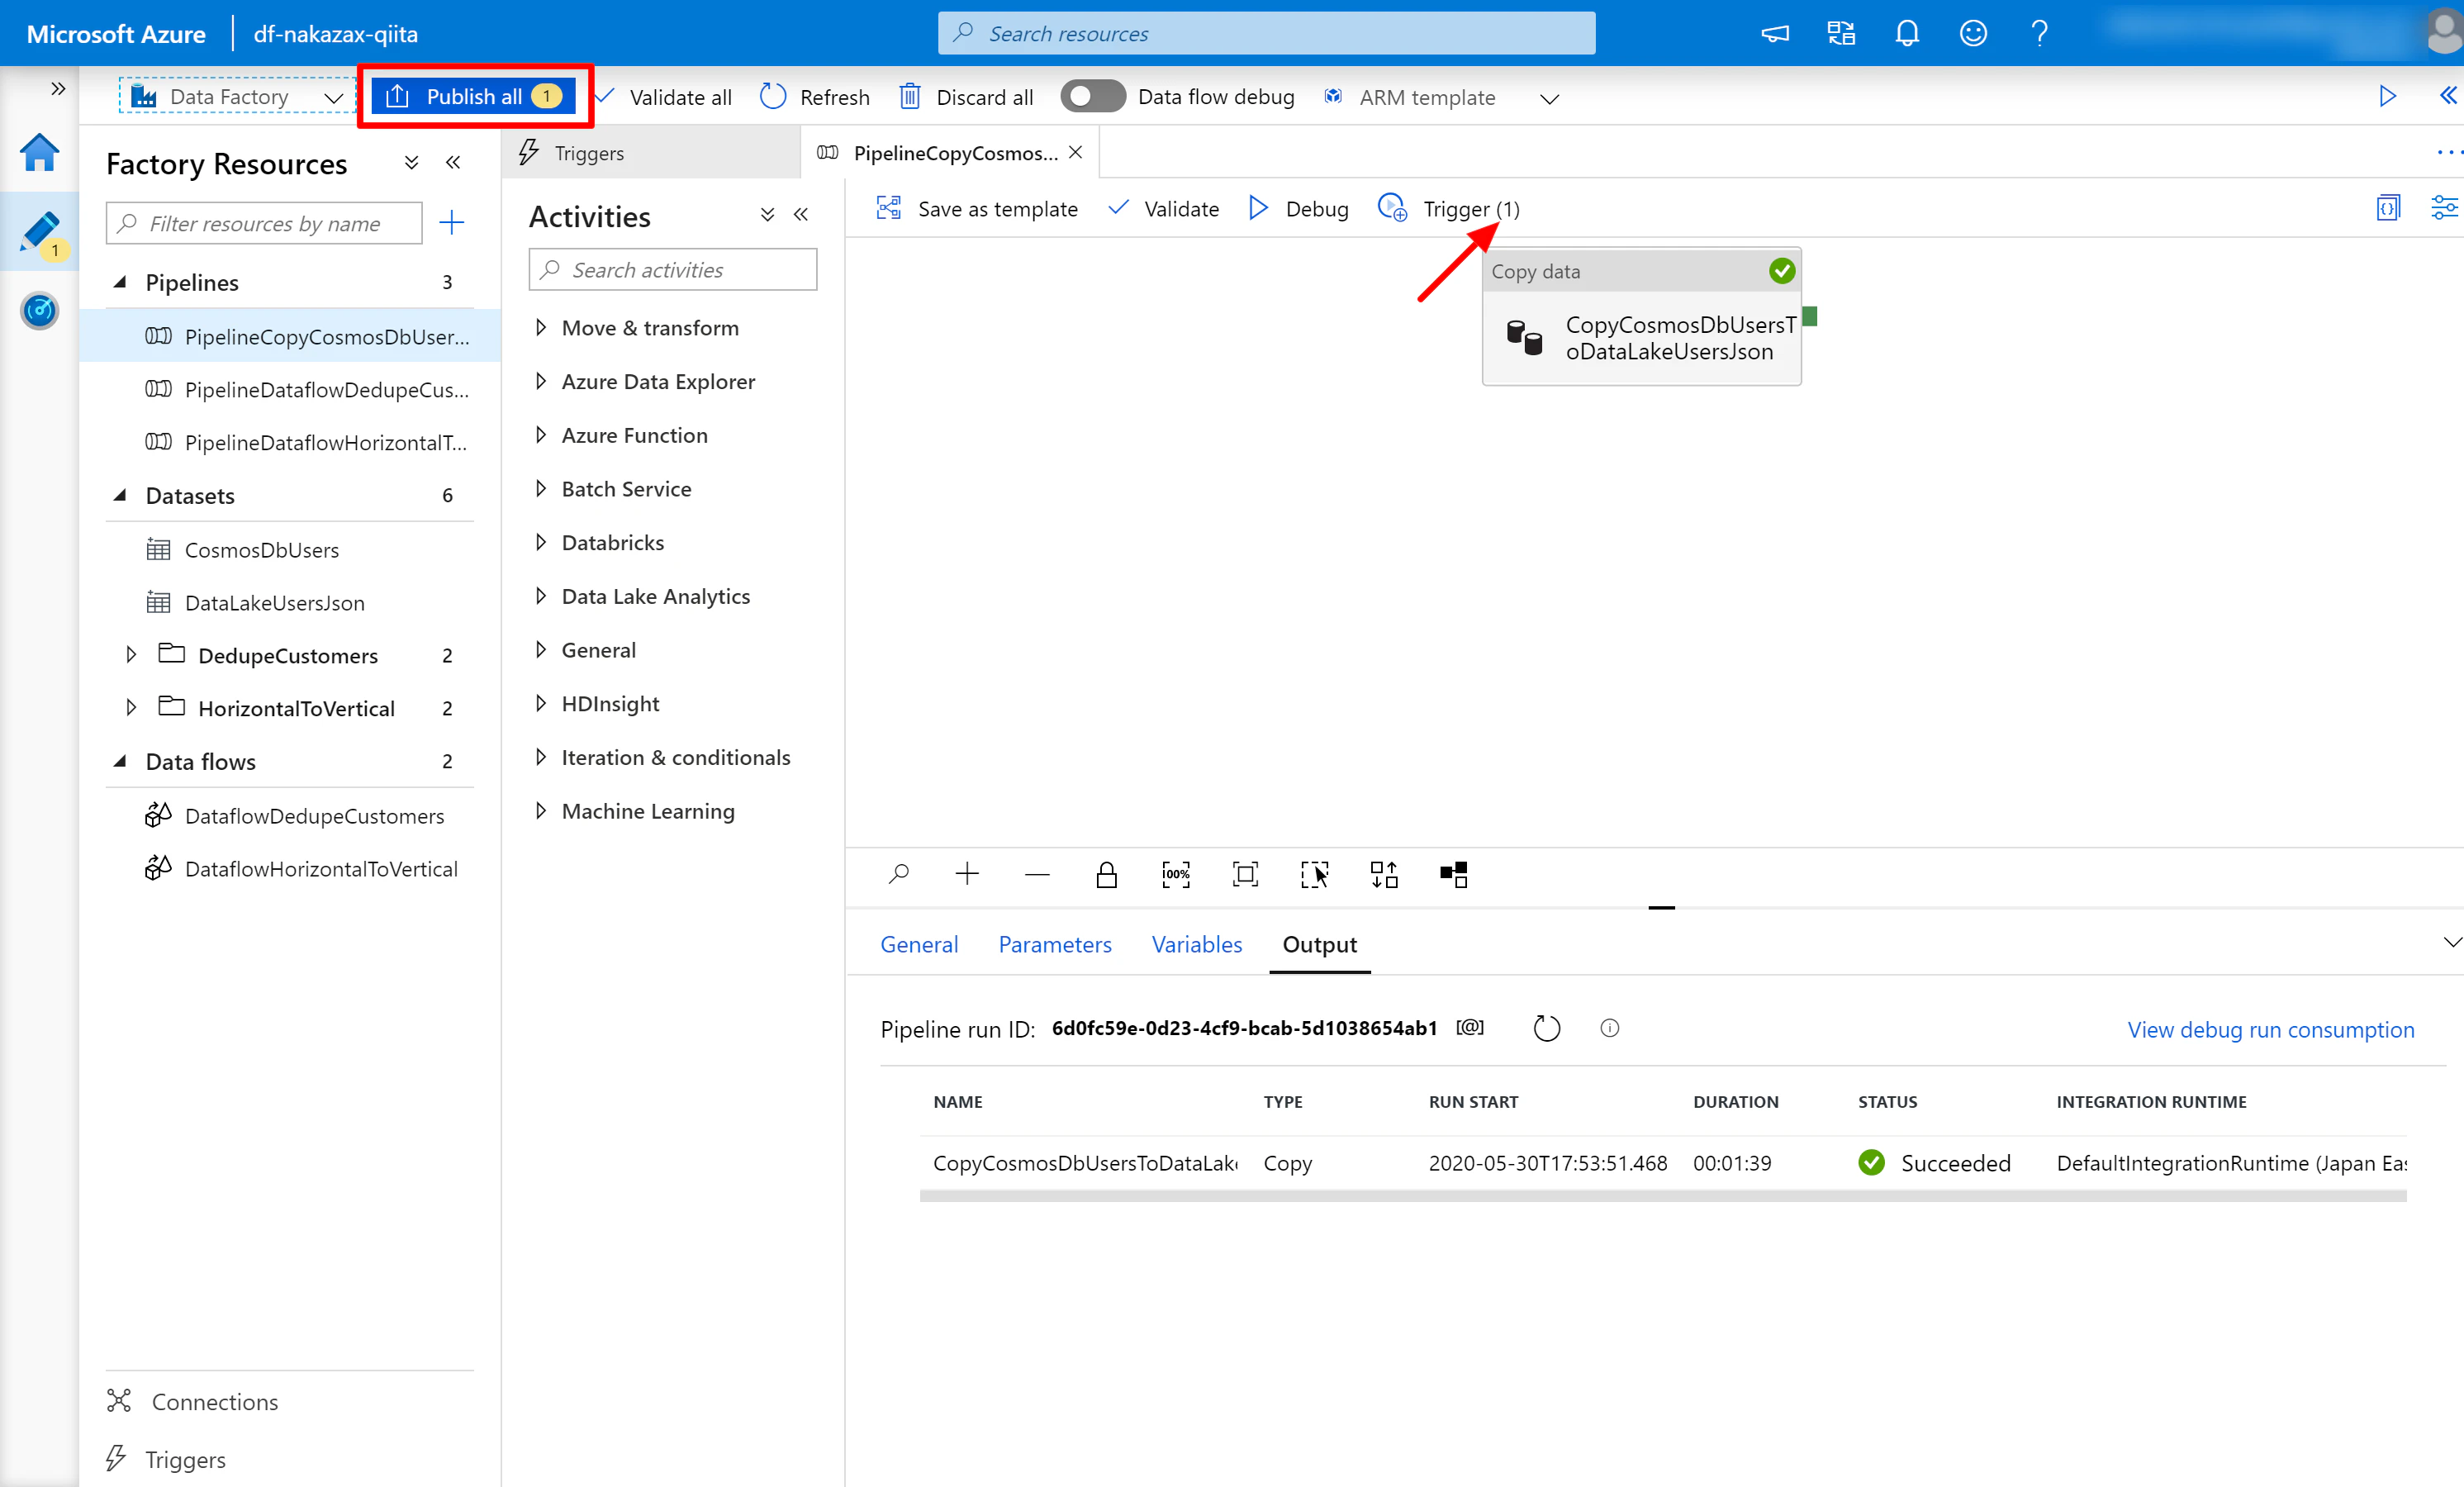Open the switch directory icon in header
2464x1487 pixels.
click(1841, 33)
